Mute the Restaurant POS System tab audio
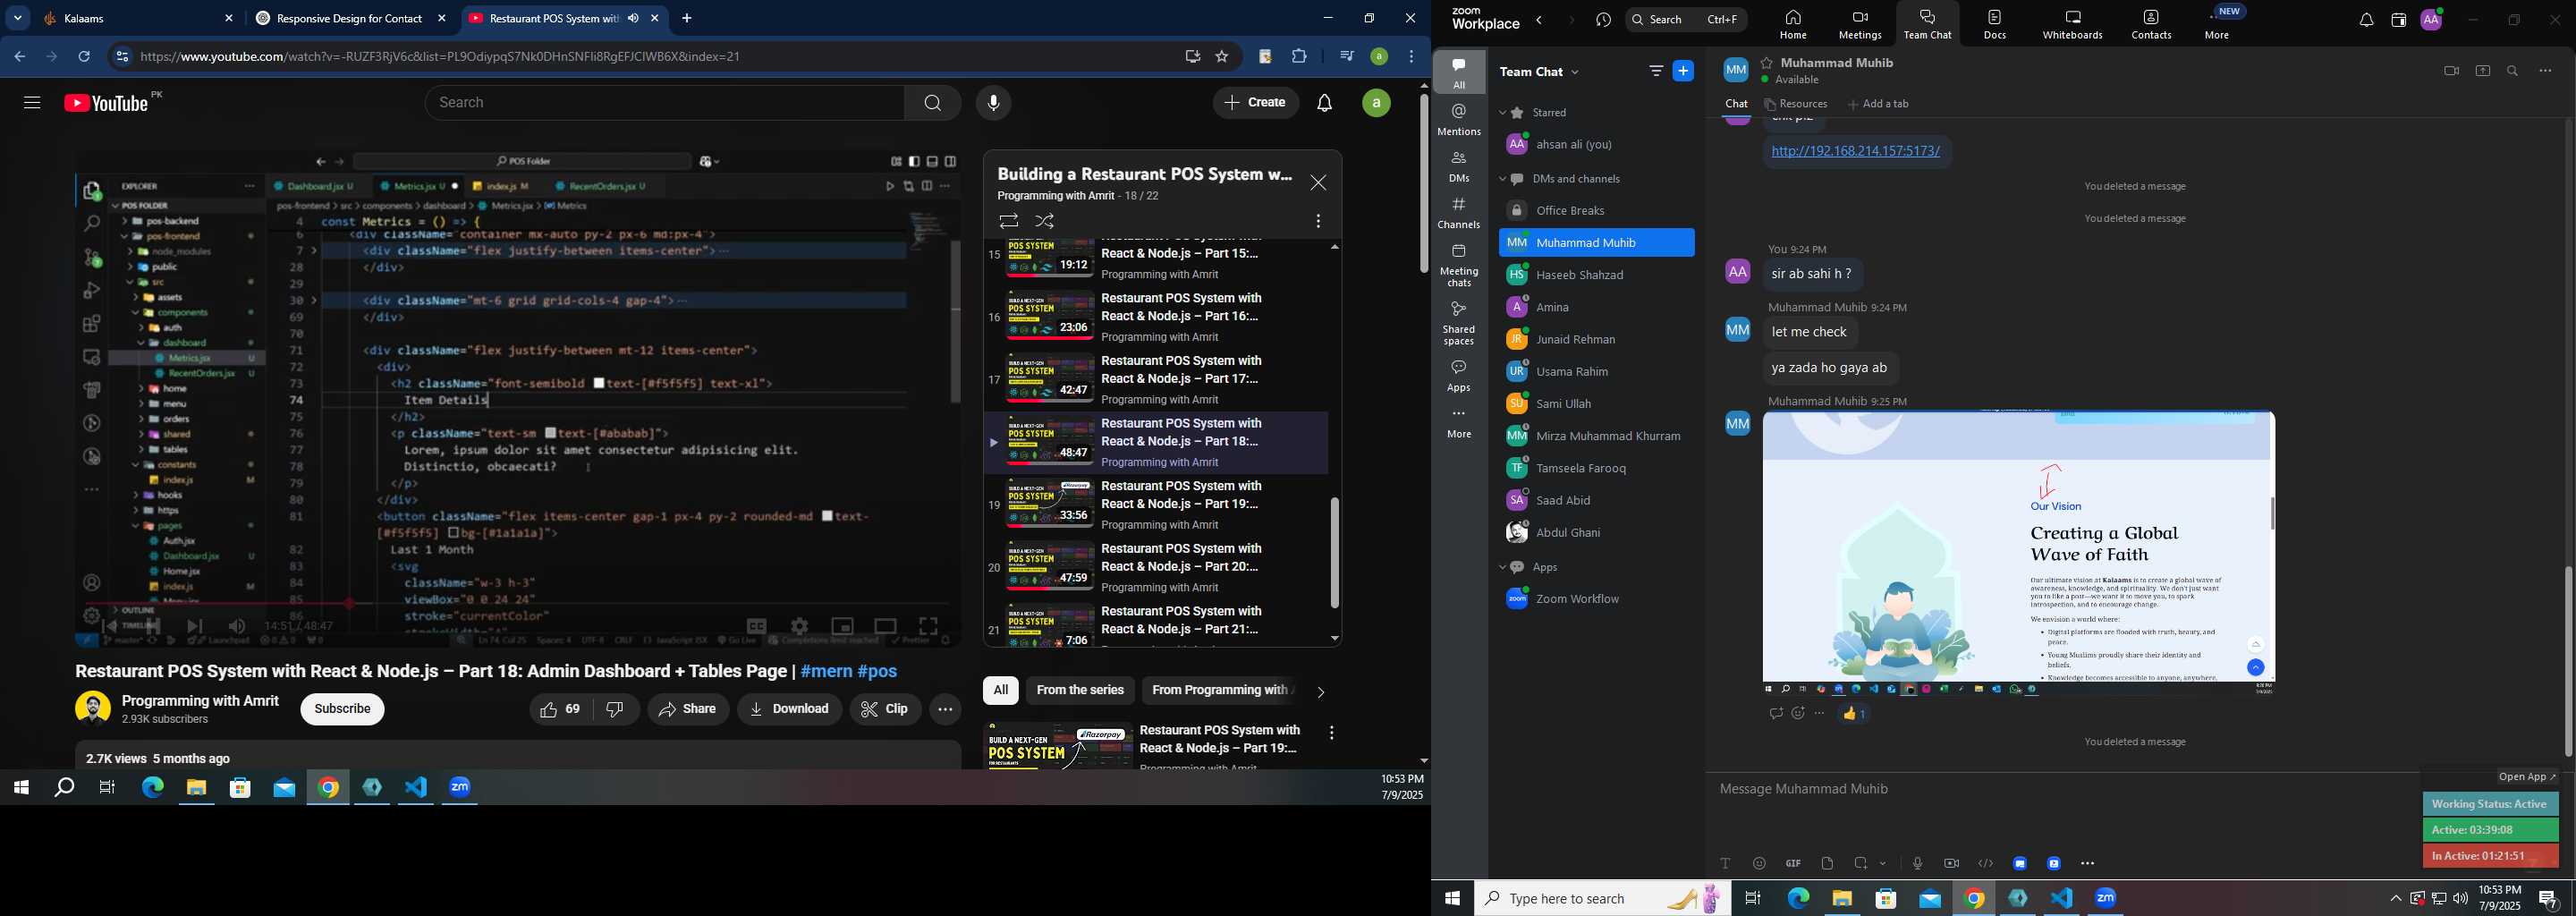Viewport: 2576px width, 916px height. click(633, 18)
